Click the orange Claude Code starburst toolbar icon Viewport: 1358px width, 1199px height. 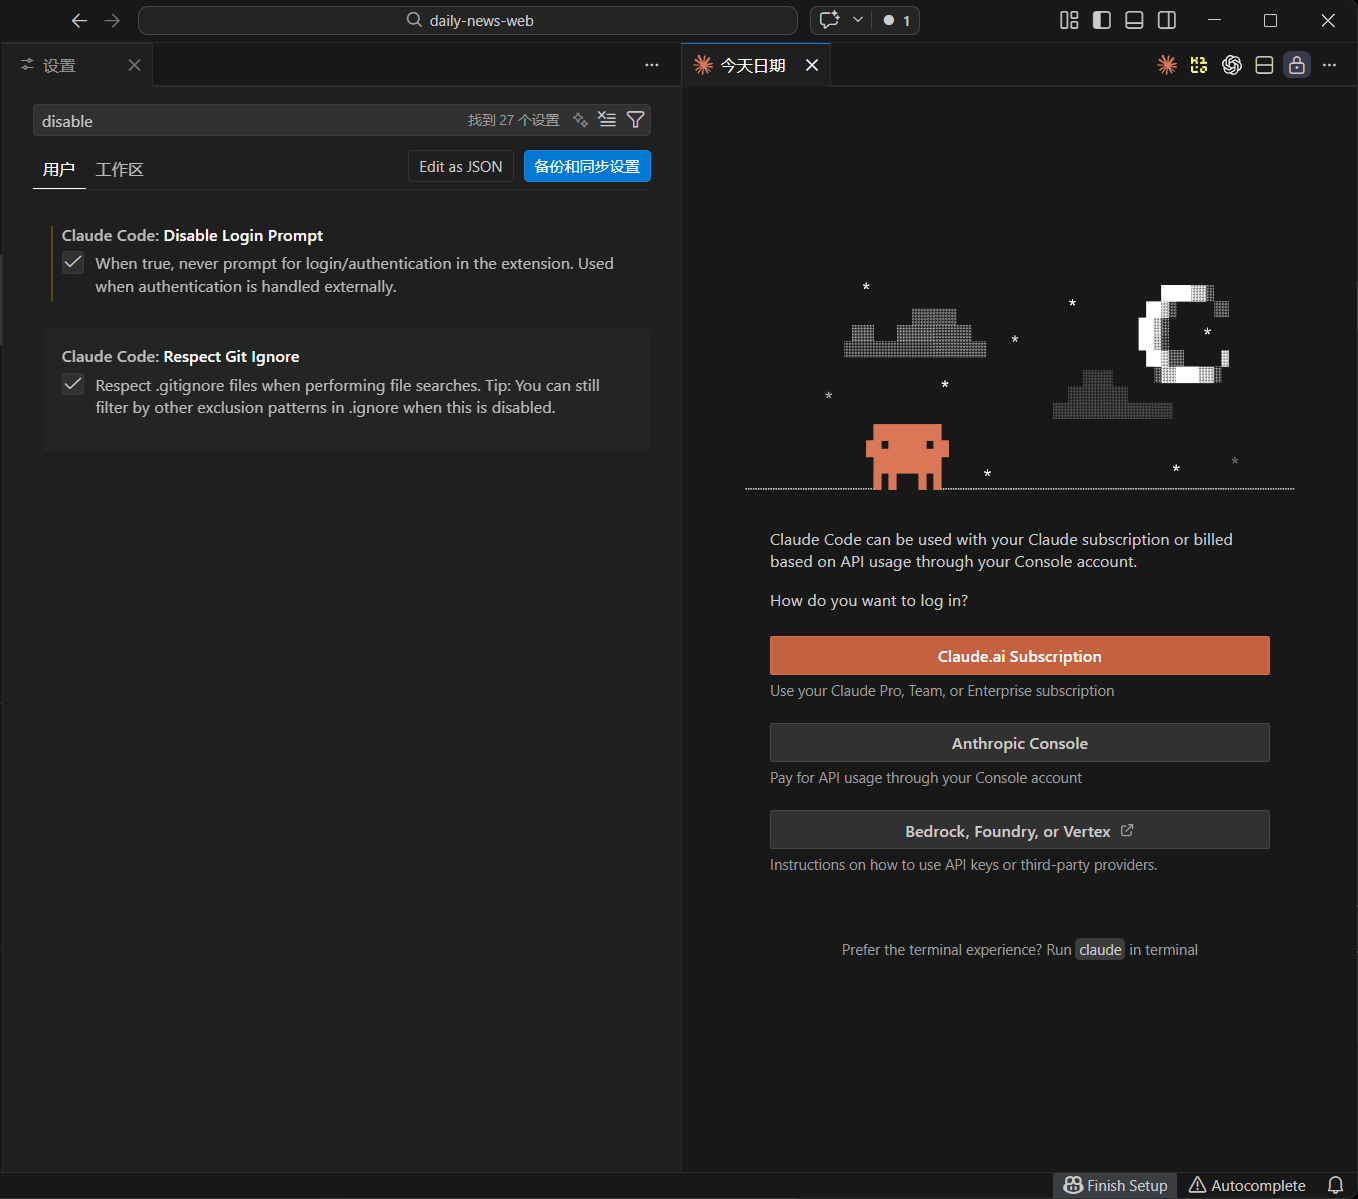click(1167, 65)
